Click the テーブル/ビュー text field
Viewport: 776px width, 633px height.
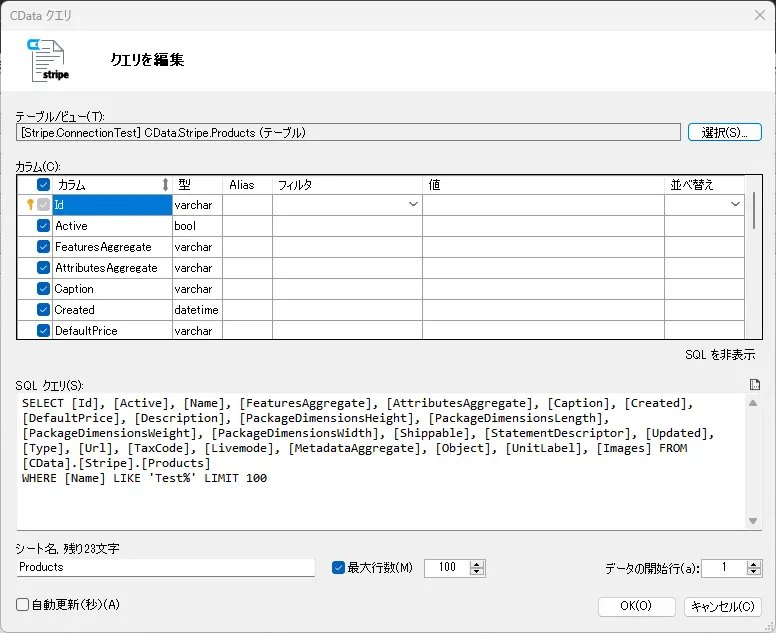click(348, 133)
